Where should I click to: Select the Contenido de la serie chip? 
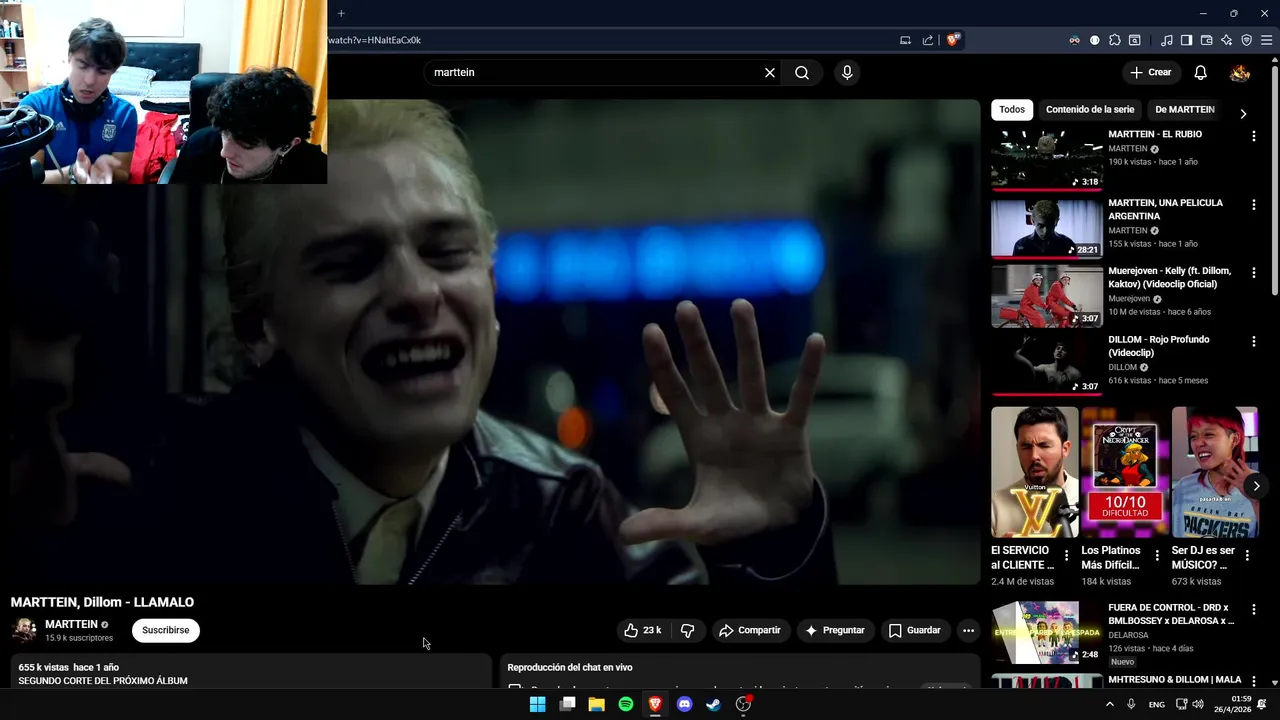pyautogui.click(x=1090, y=110)
